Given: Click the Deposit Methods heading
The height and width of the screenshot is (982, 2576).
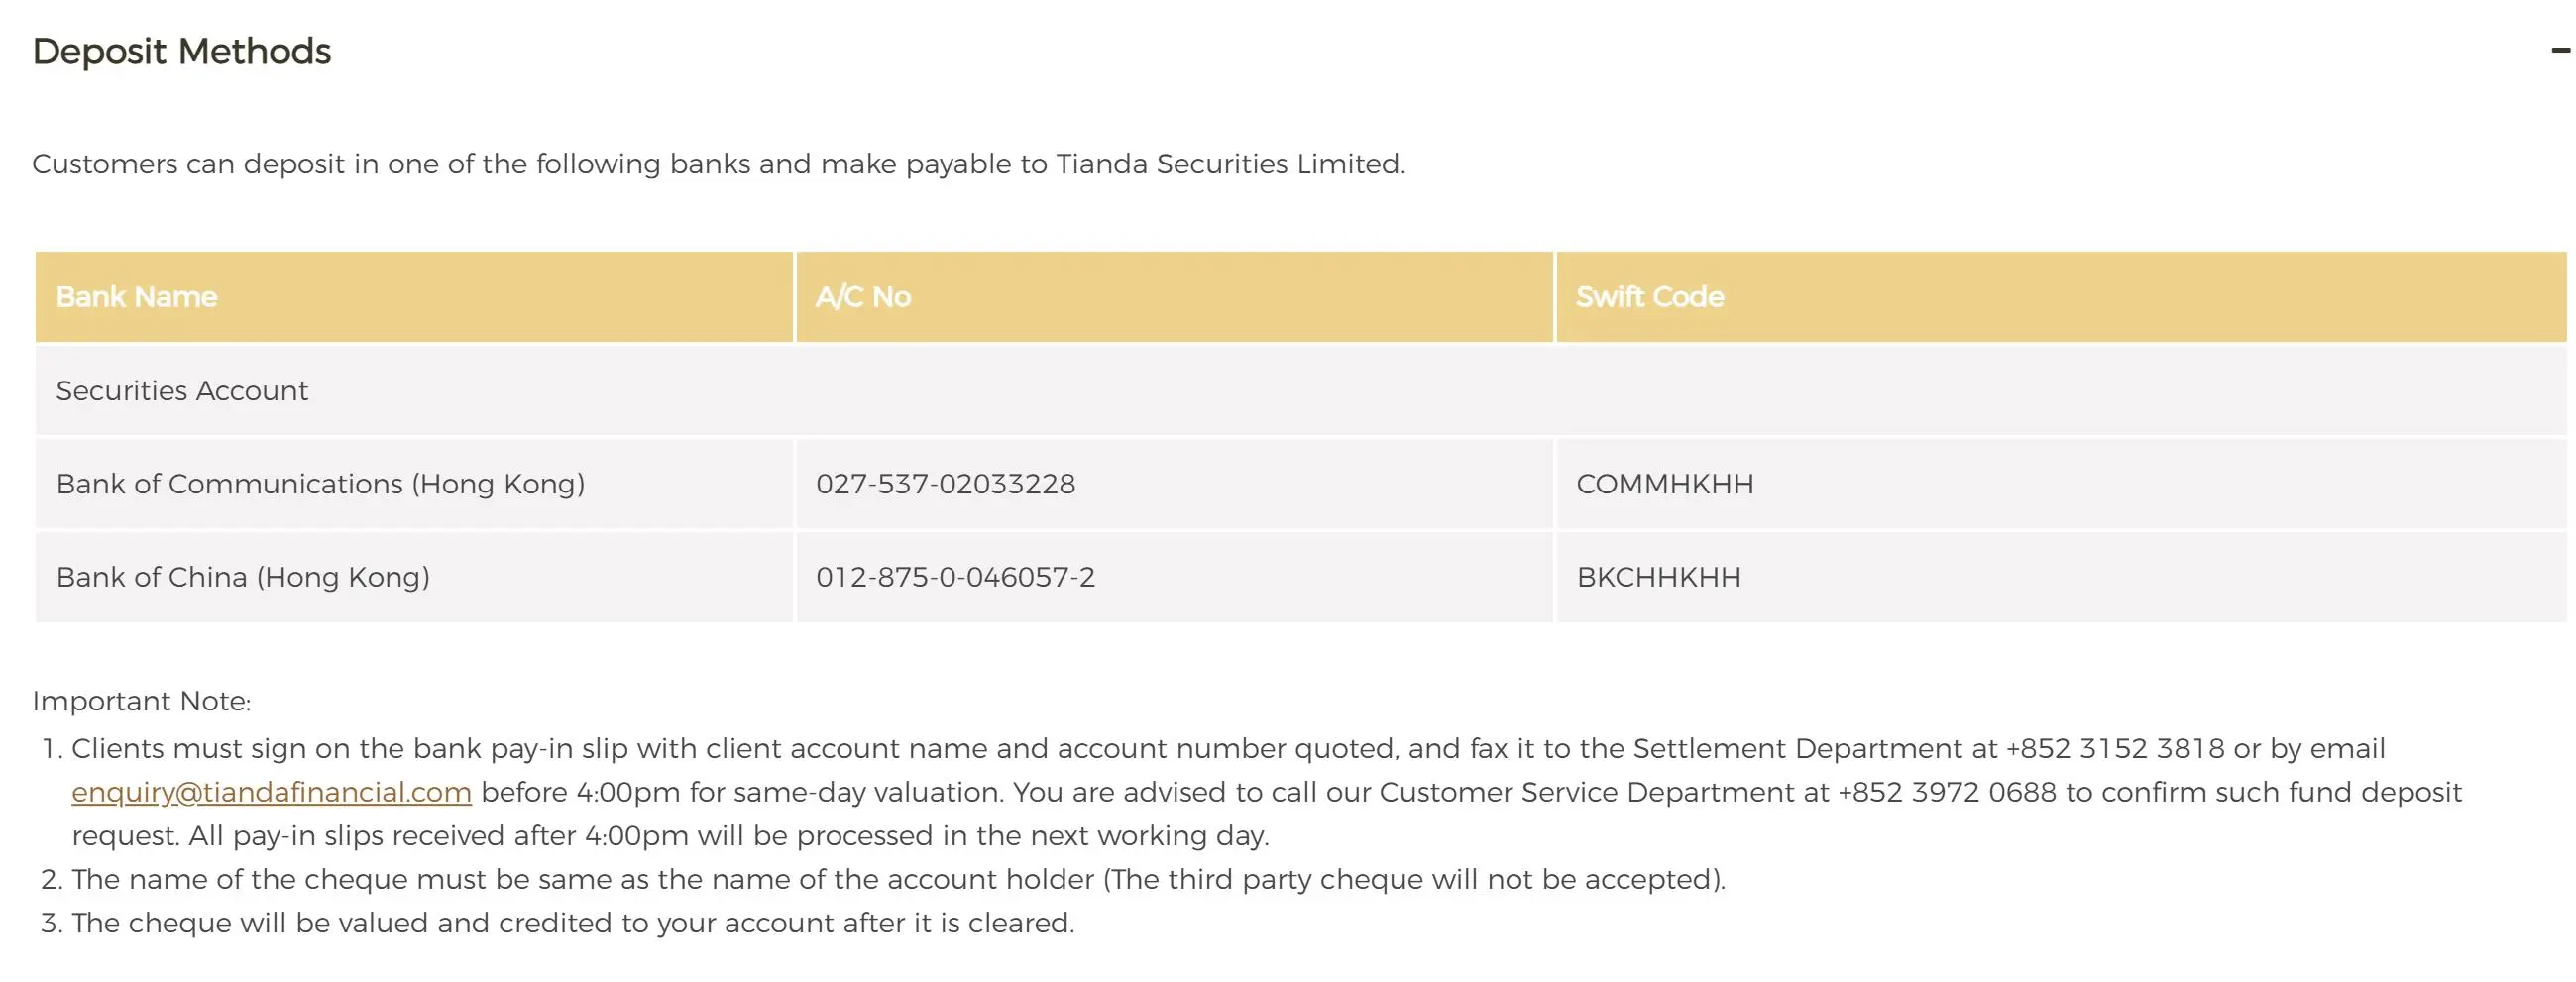Looking at the screenshot, I should [181, 51].
